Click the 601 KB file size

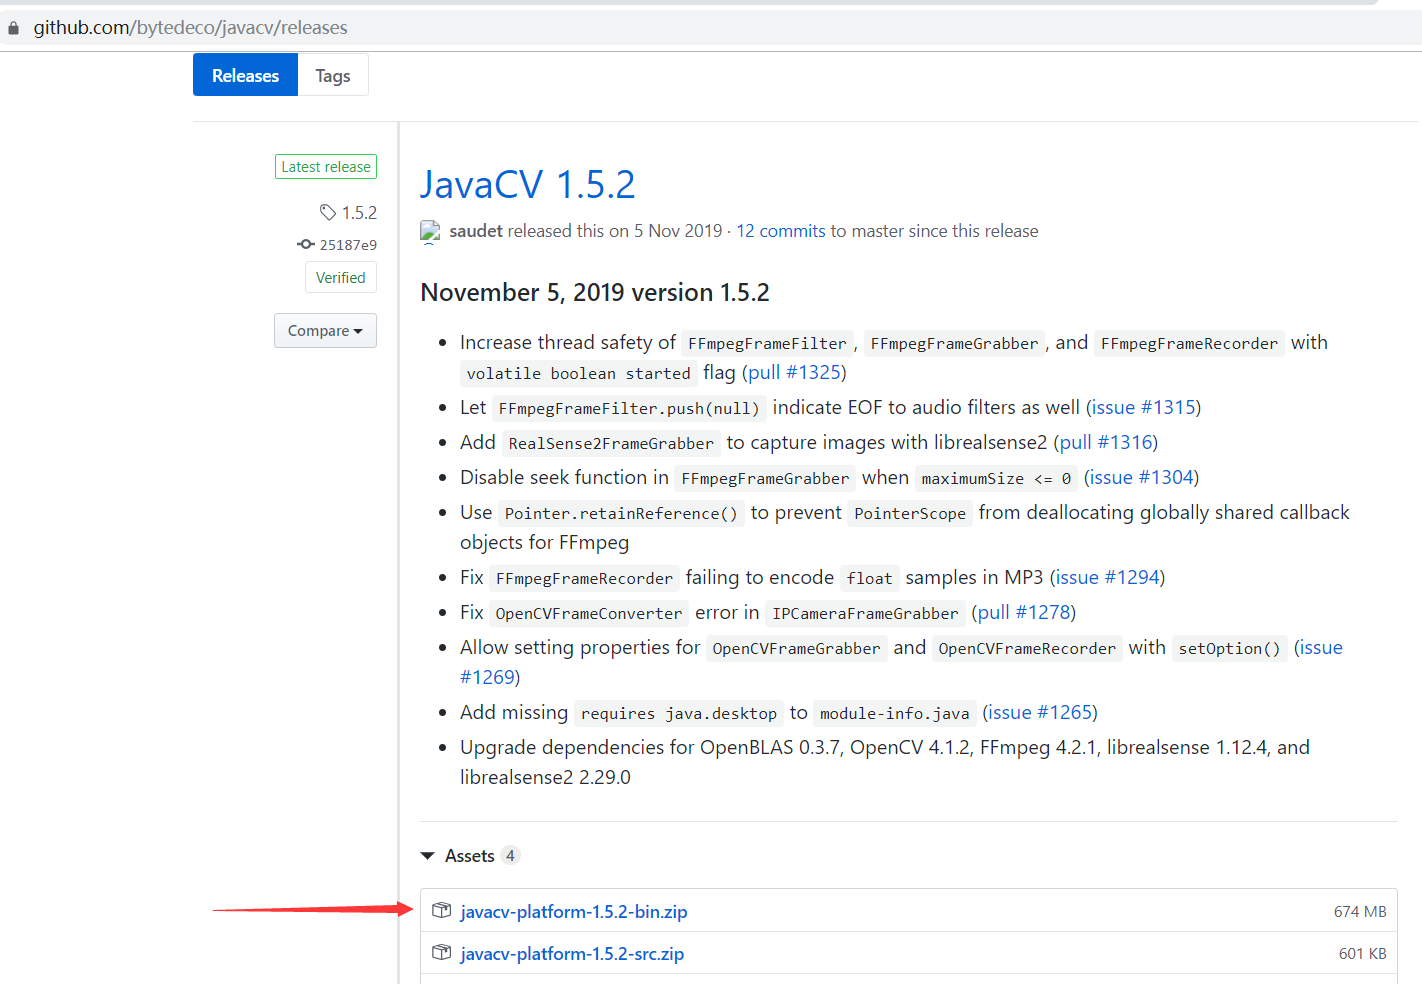coord(1363,953)
